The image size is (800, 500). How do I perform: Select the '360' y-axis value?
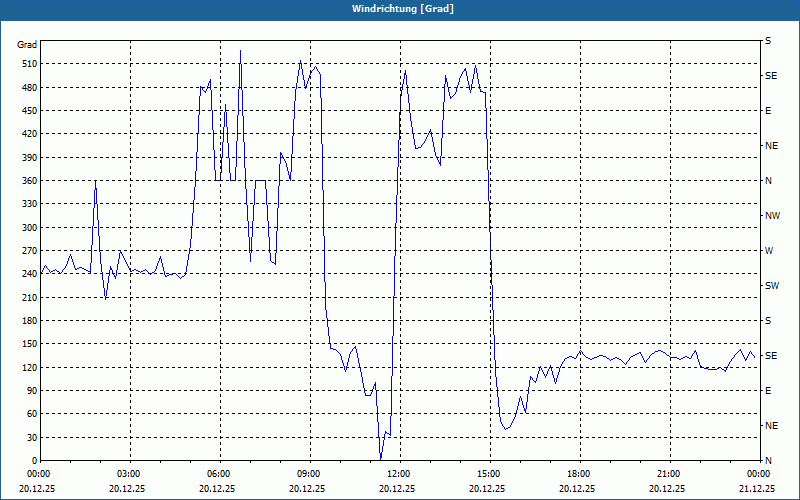tap(30, 181)
